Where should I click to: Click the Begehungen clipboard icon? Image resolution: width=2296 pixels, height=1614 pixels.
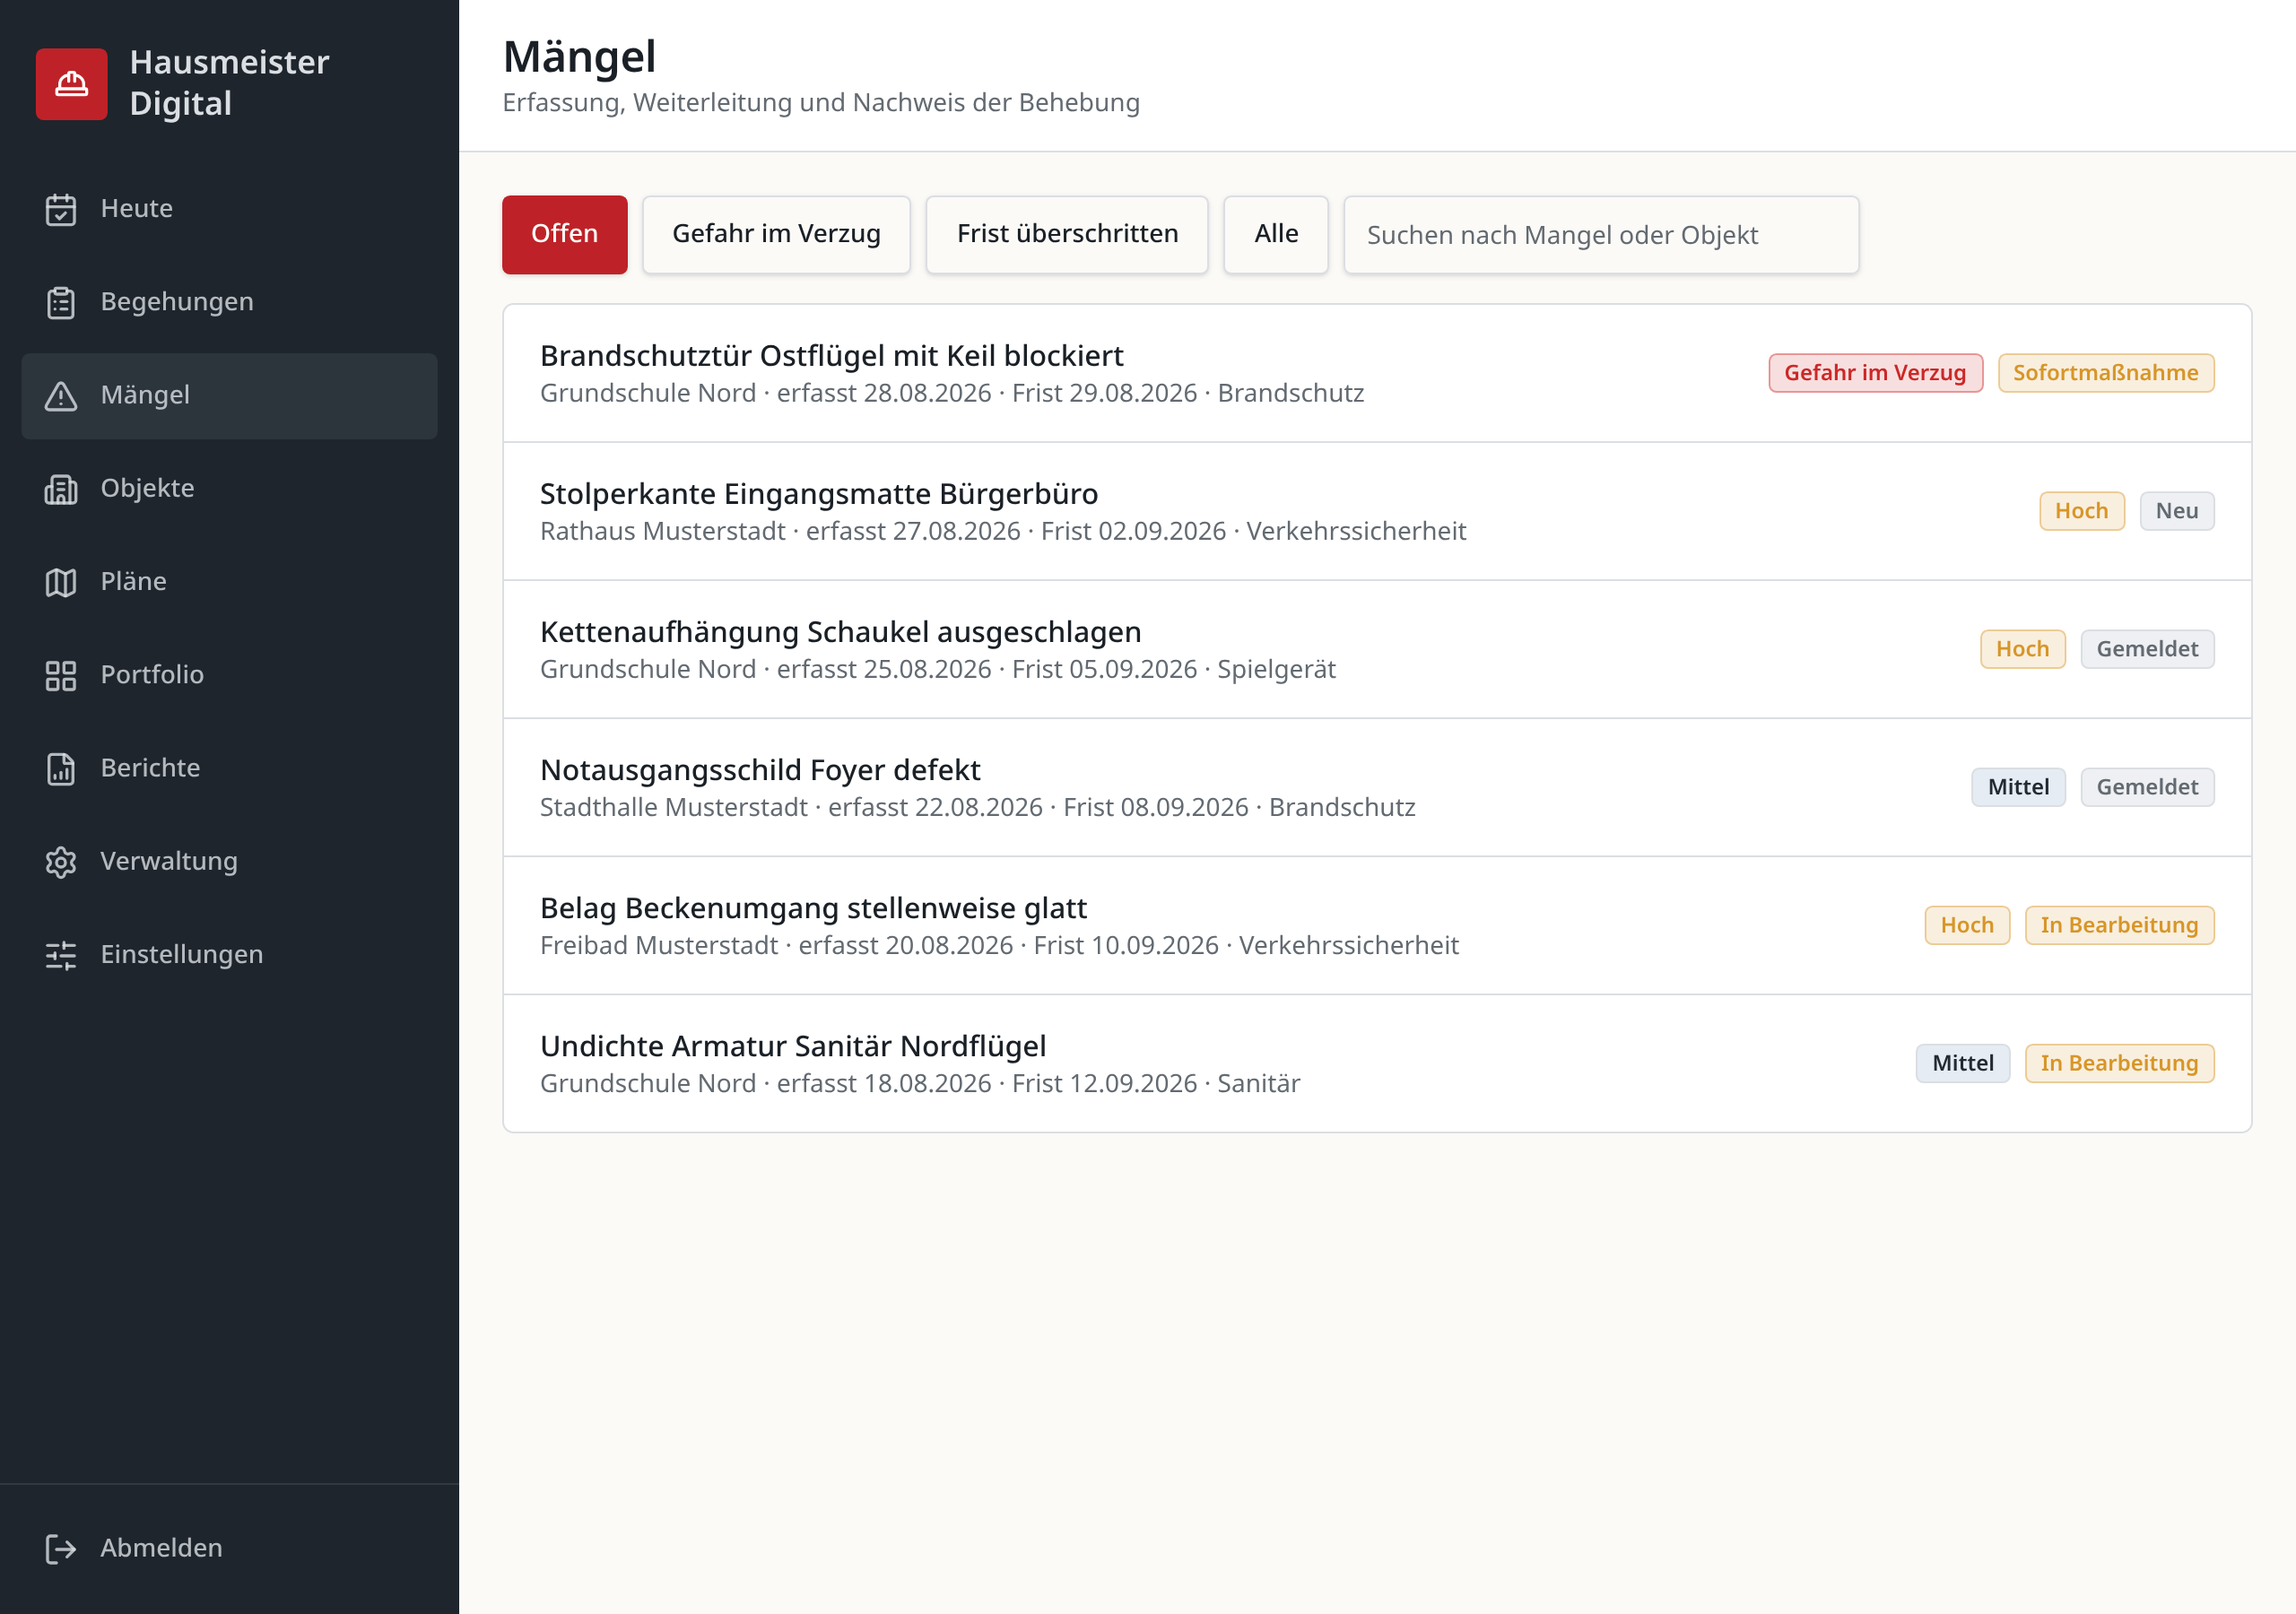61,302
